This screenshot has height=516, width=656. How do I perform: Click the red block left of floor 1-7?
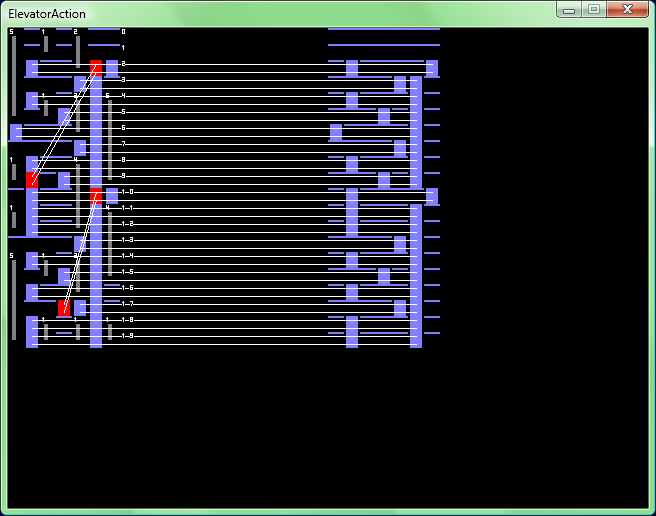64,308
